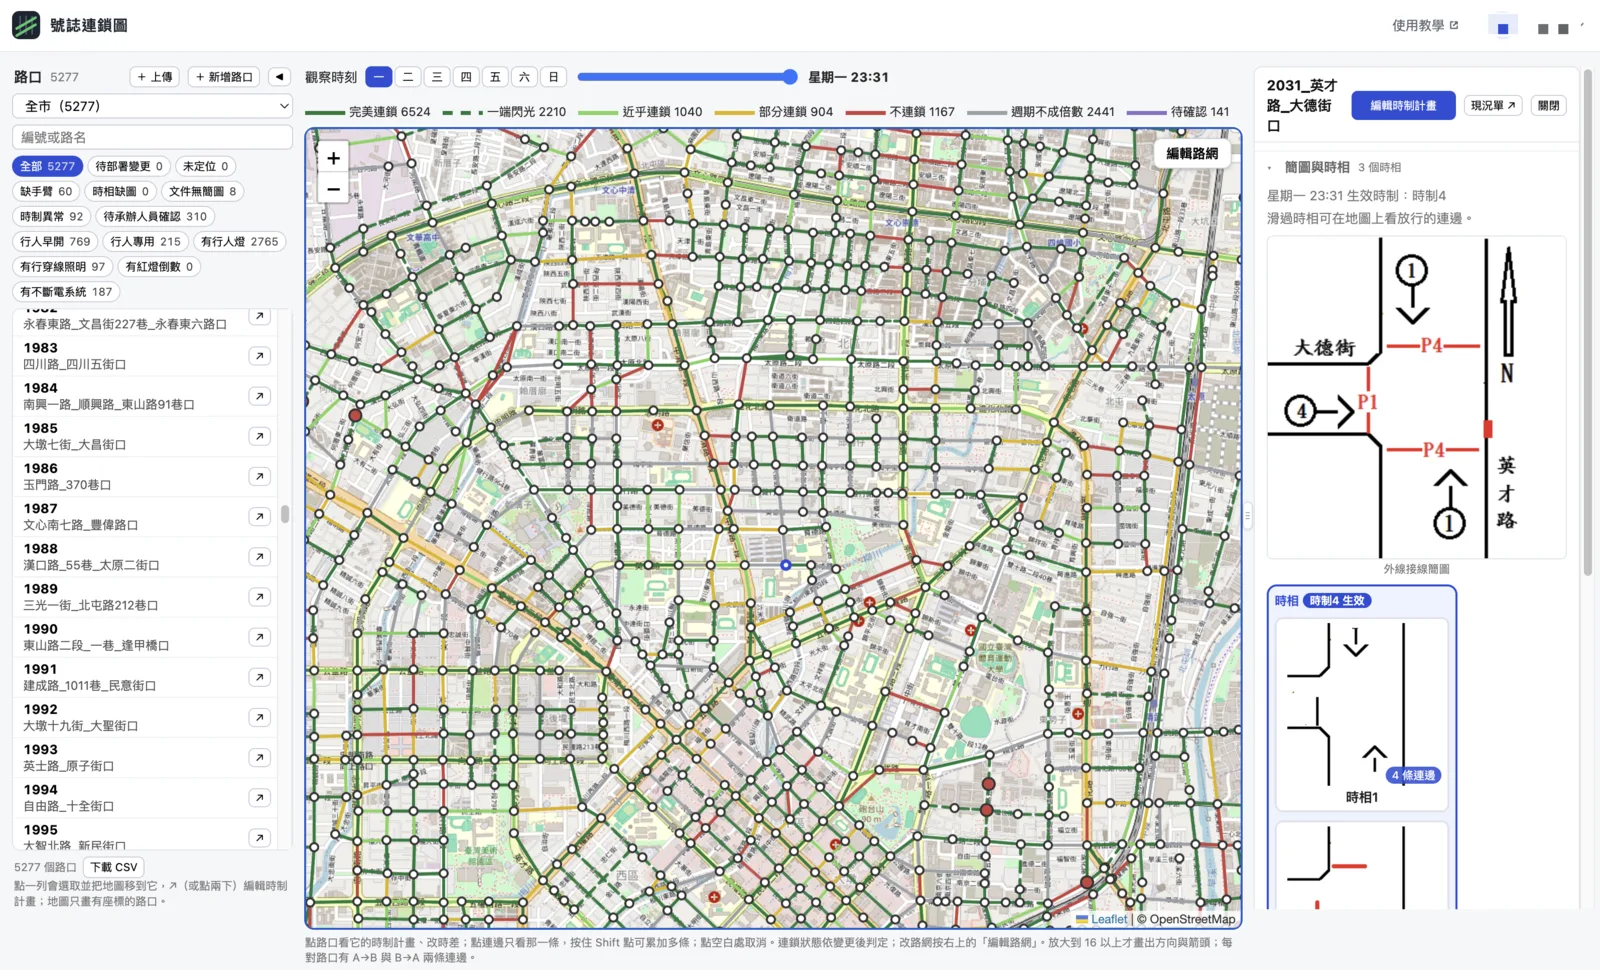Focus the 編號或路名 search field
Viewport: 1600px width, 970px height.
pos(152,137)
